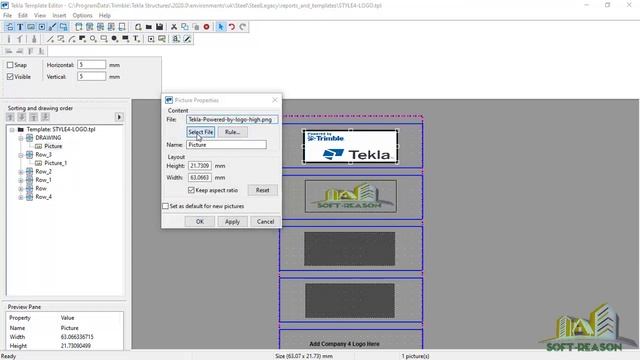
Task: Toggle the Visible grid checkbox
Action: click(x=10, y=77)
